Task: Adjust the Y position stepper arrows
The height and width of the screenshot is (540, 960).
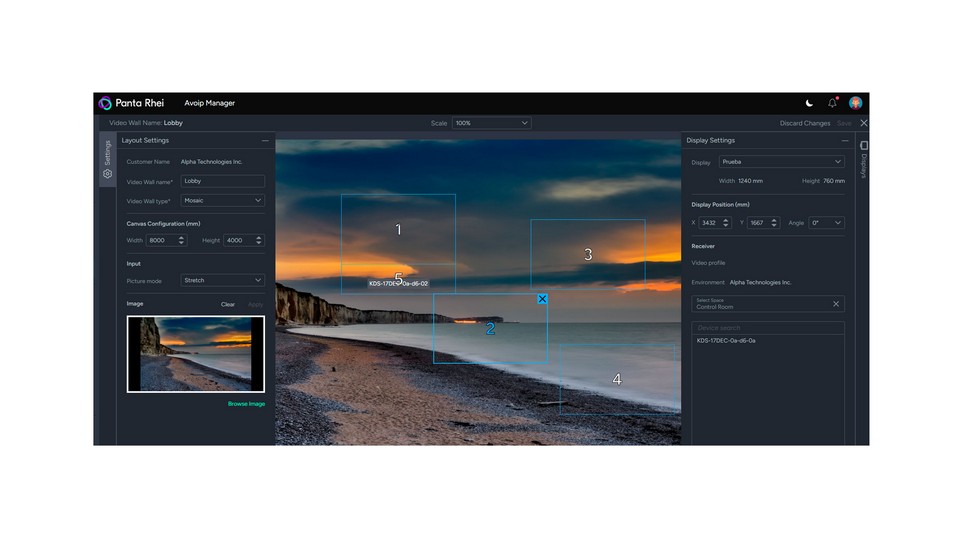Action: 774,223
